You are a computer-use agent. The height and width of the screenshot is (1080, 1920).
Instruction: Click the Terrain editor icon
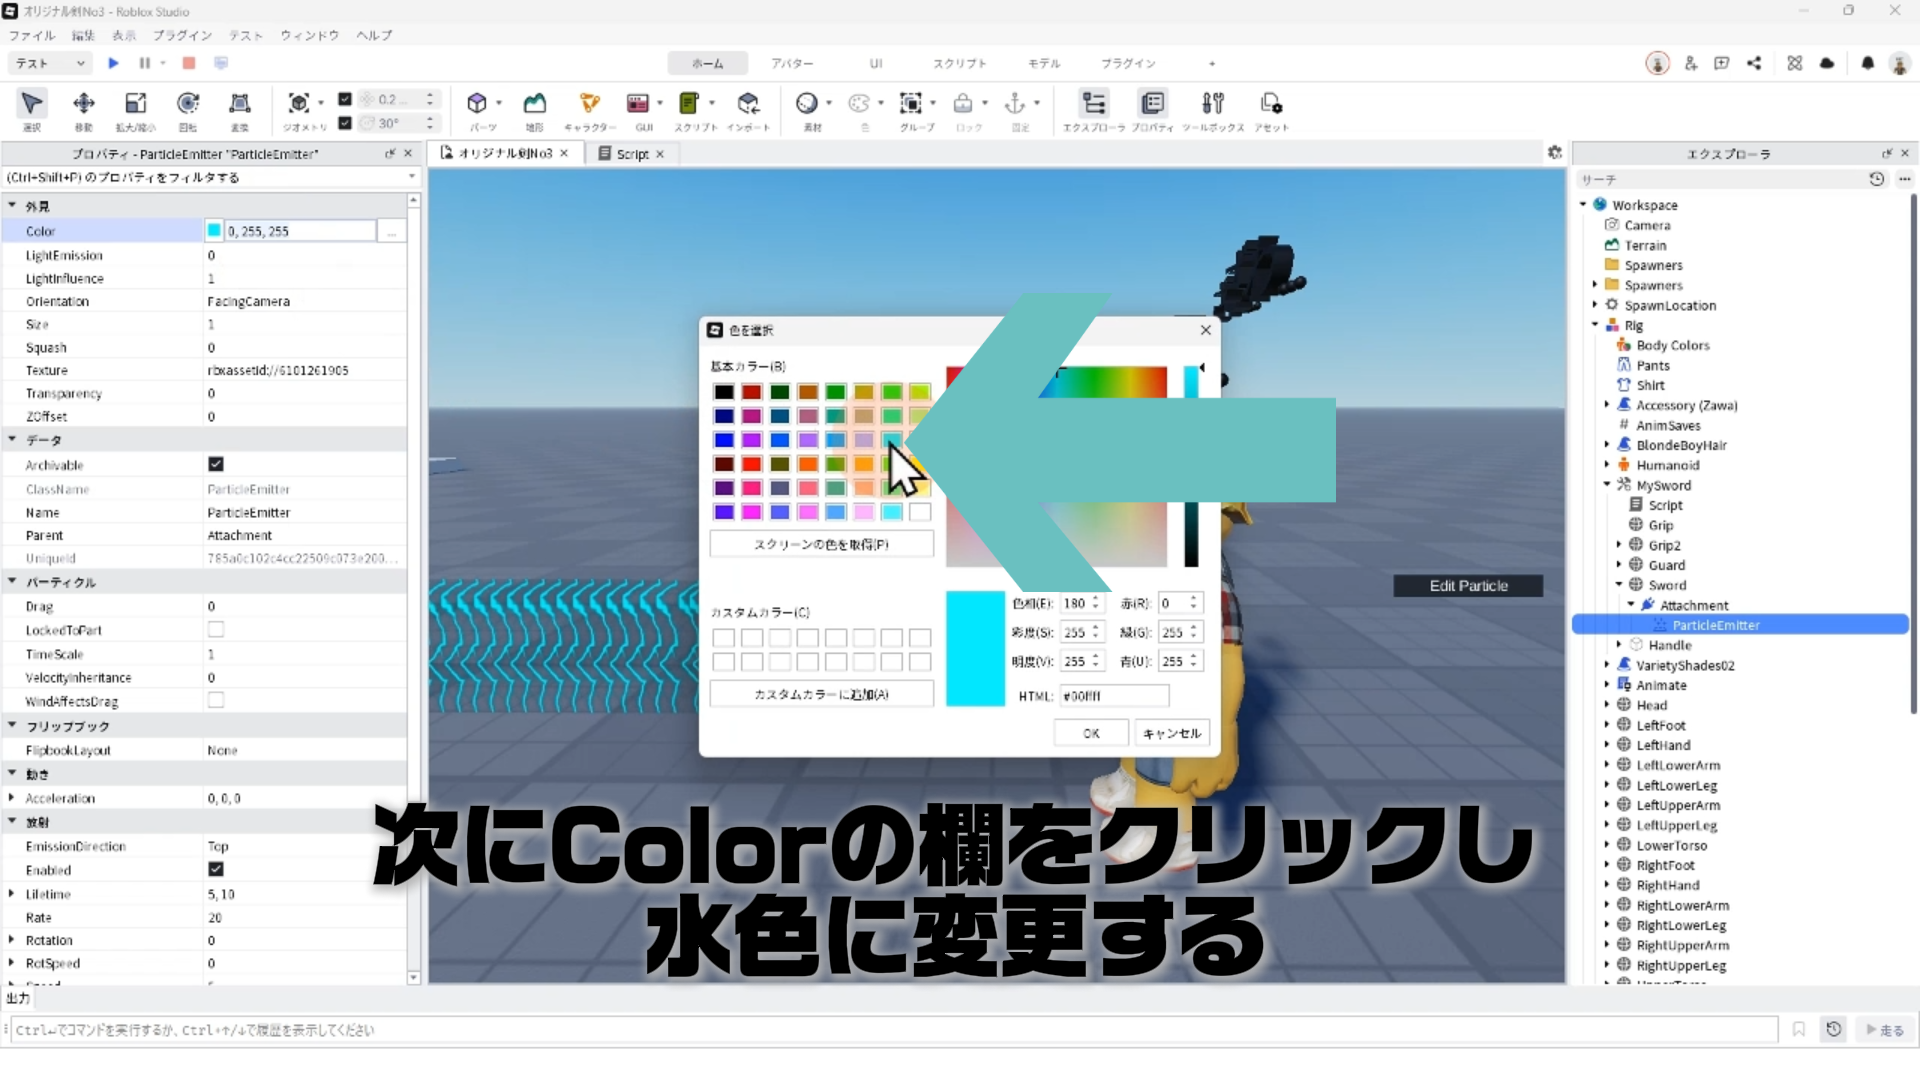pos(535,104)
